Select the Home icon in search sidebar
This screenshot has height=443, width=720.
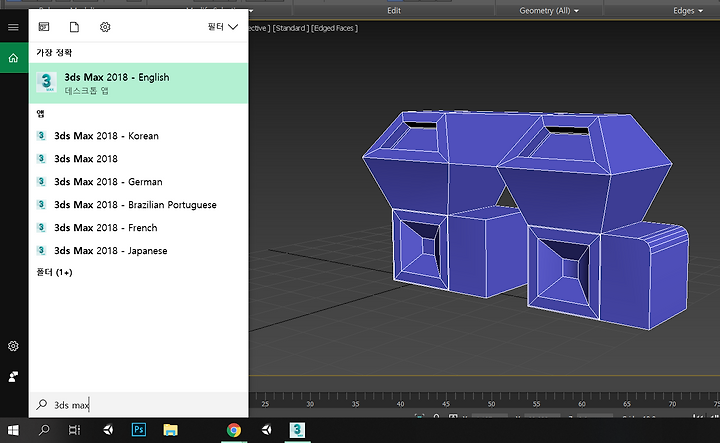click(x=13, y=58)
